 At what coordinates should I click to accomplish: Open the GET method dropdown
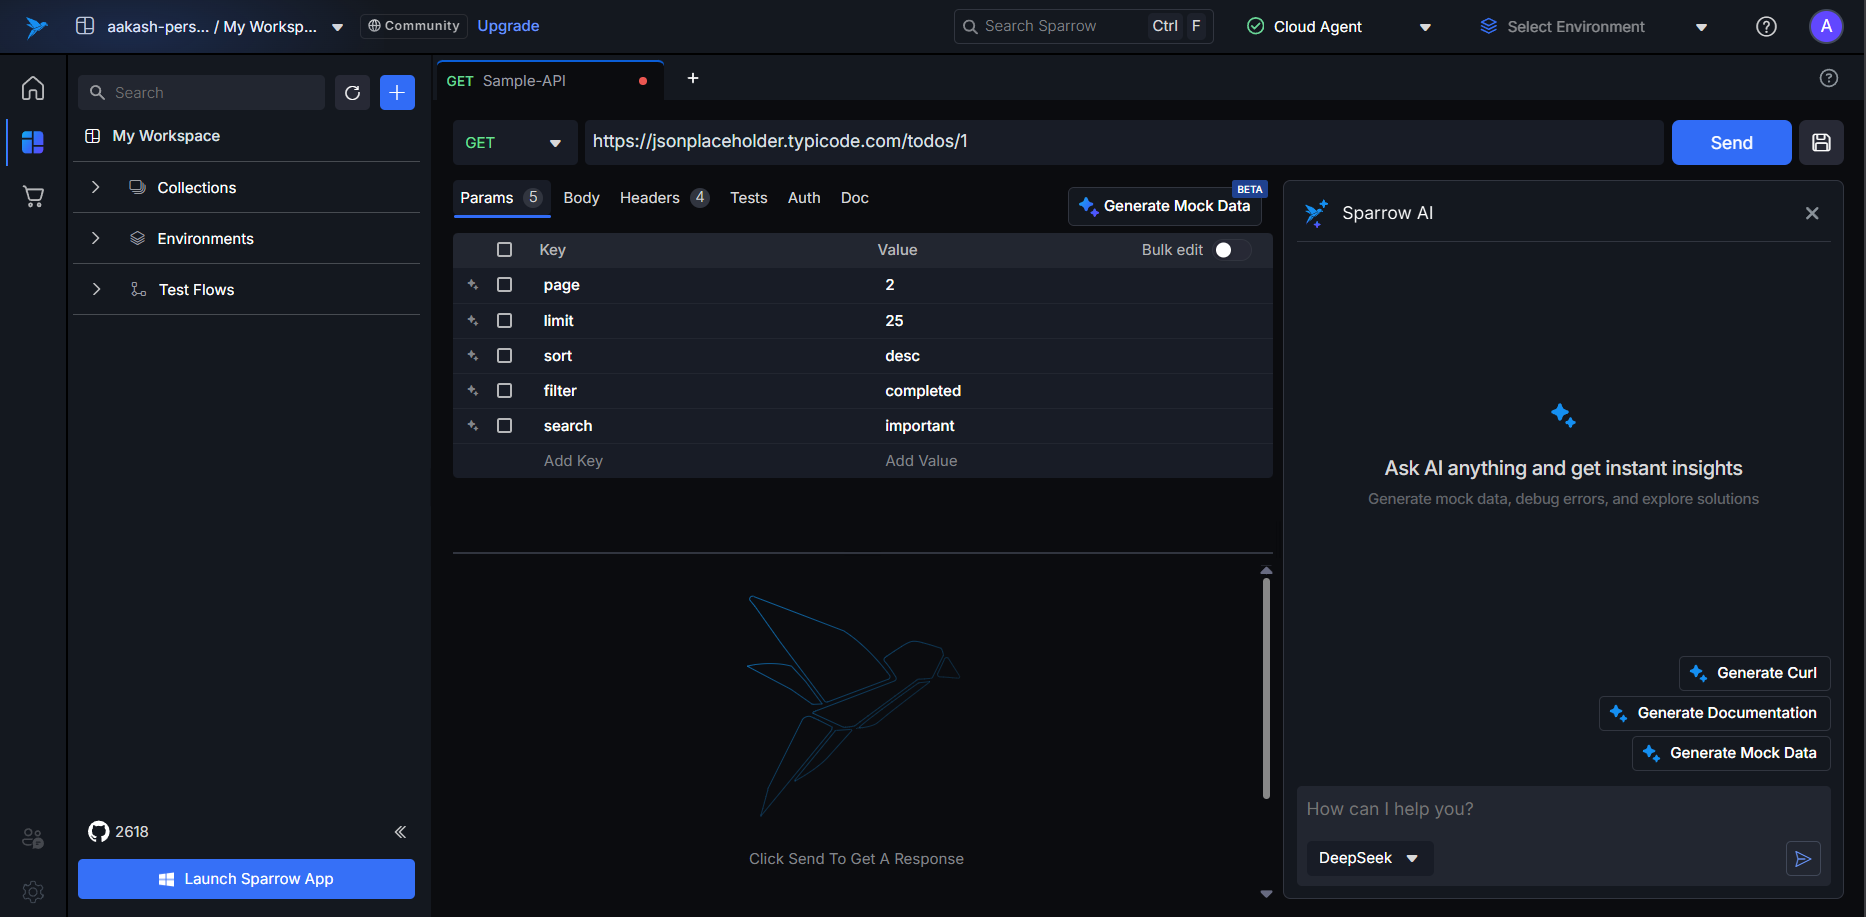coord(514,143)
